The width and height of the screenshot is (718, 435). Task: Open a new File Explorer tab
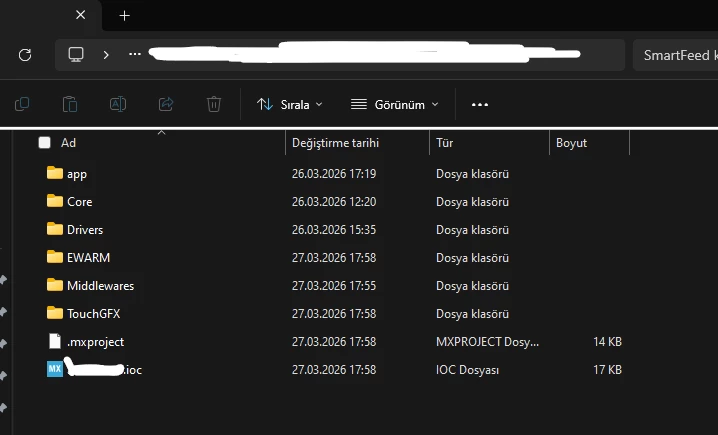(125, 16)
